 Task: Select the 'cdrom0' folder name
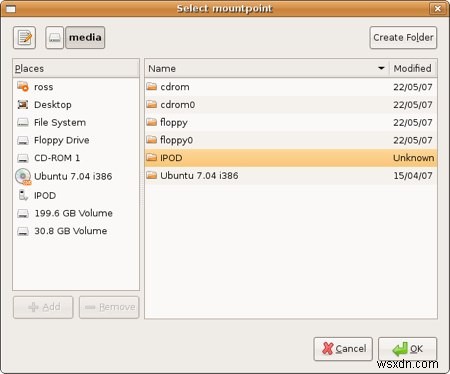point(178,105)
